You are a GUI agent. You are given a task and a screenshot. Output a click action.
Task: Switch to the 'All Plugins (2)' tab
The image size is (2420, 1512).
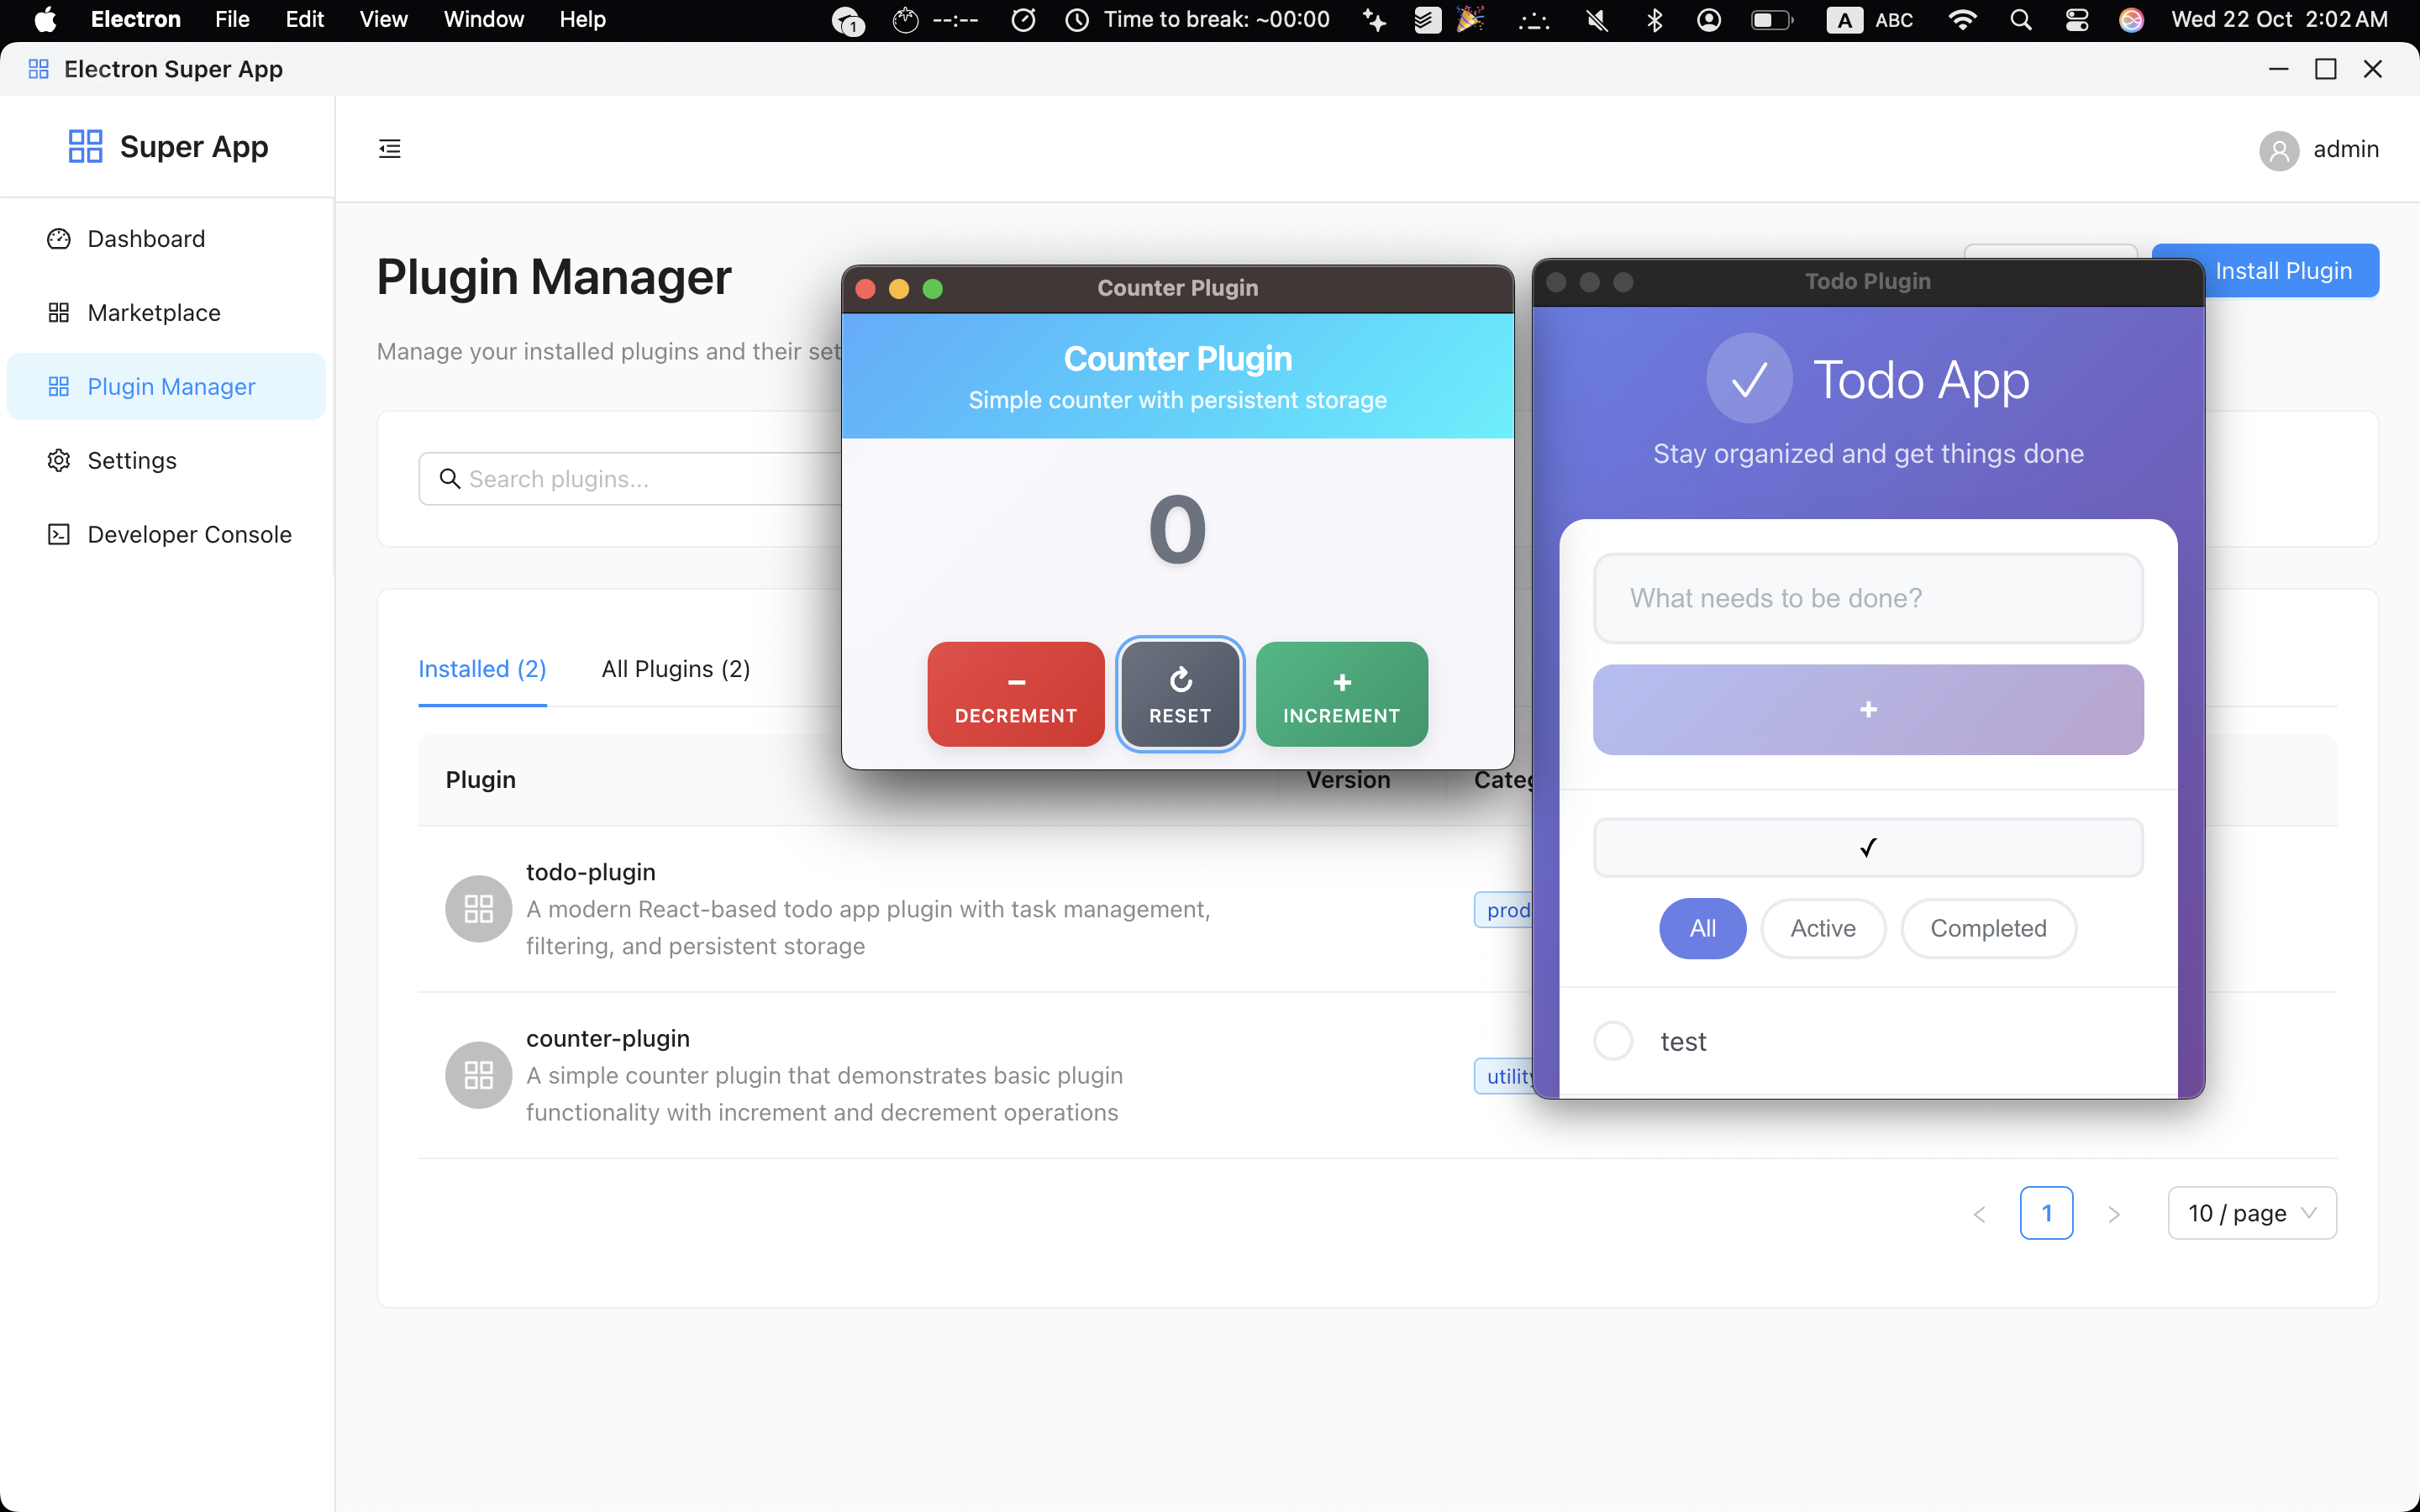[675, 668]
